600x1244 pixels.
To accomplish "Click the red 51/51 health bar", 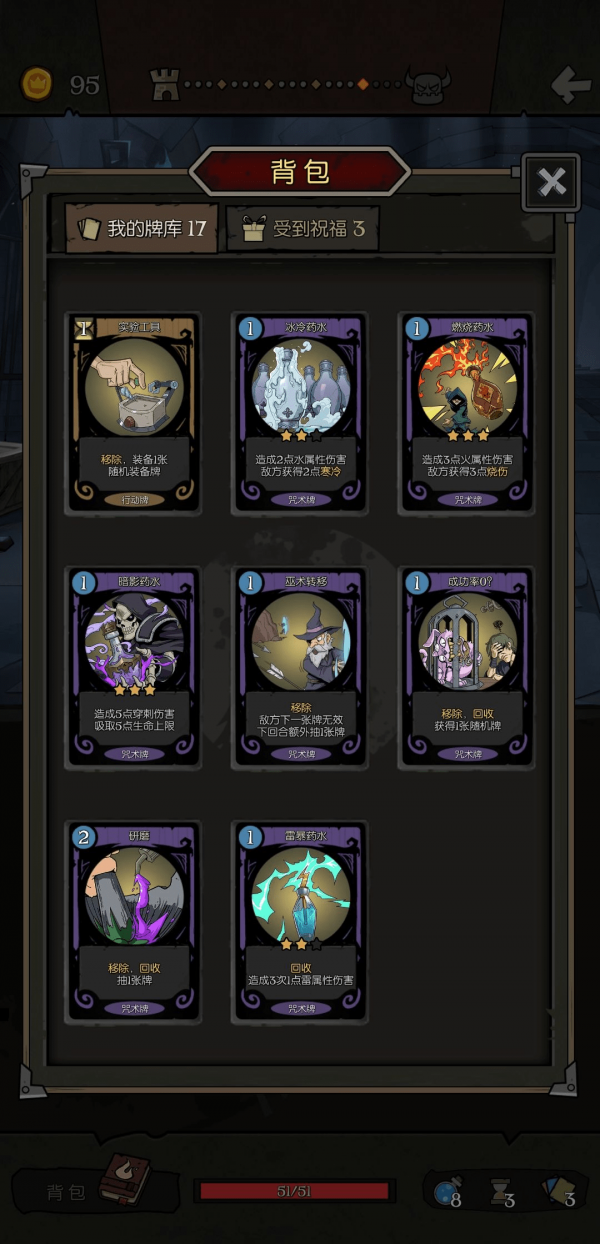I will 294,1190.
